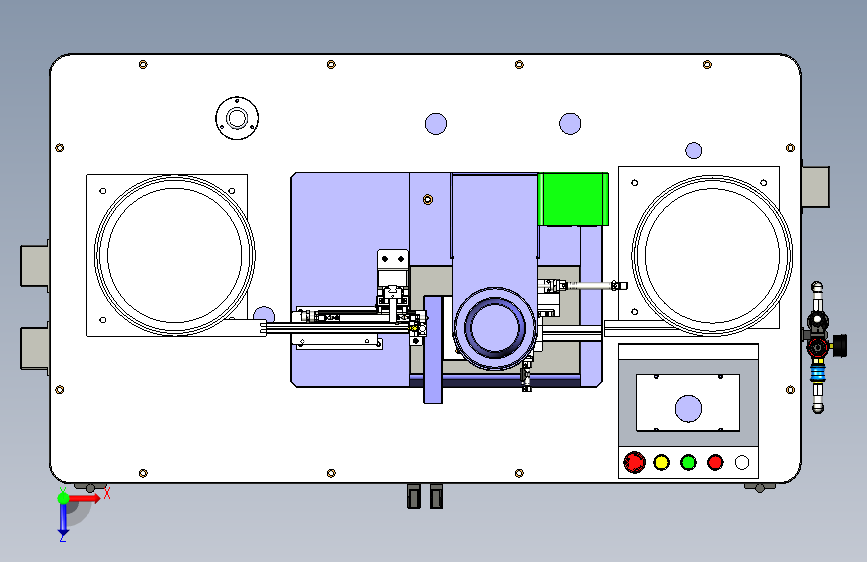Pick the green push button on control panel

pos(688,462)
